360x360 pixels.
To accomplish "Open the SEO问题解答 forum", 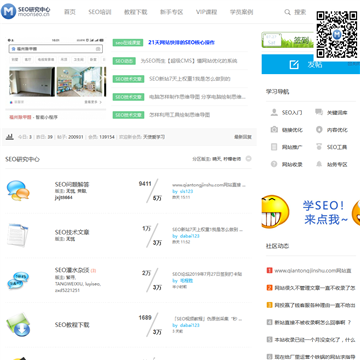I will point(72,184).
